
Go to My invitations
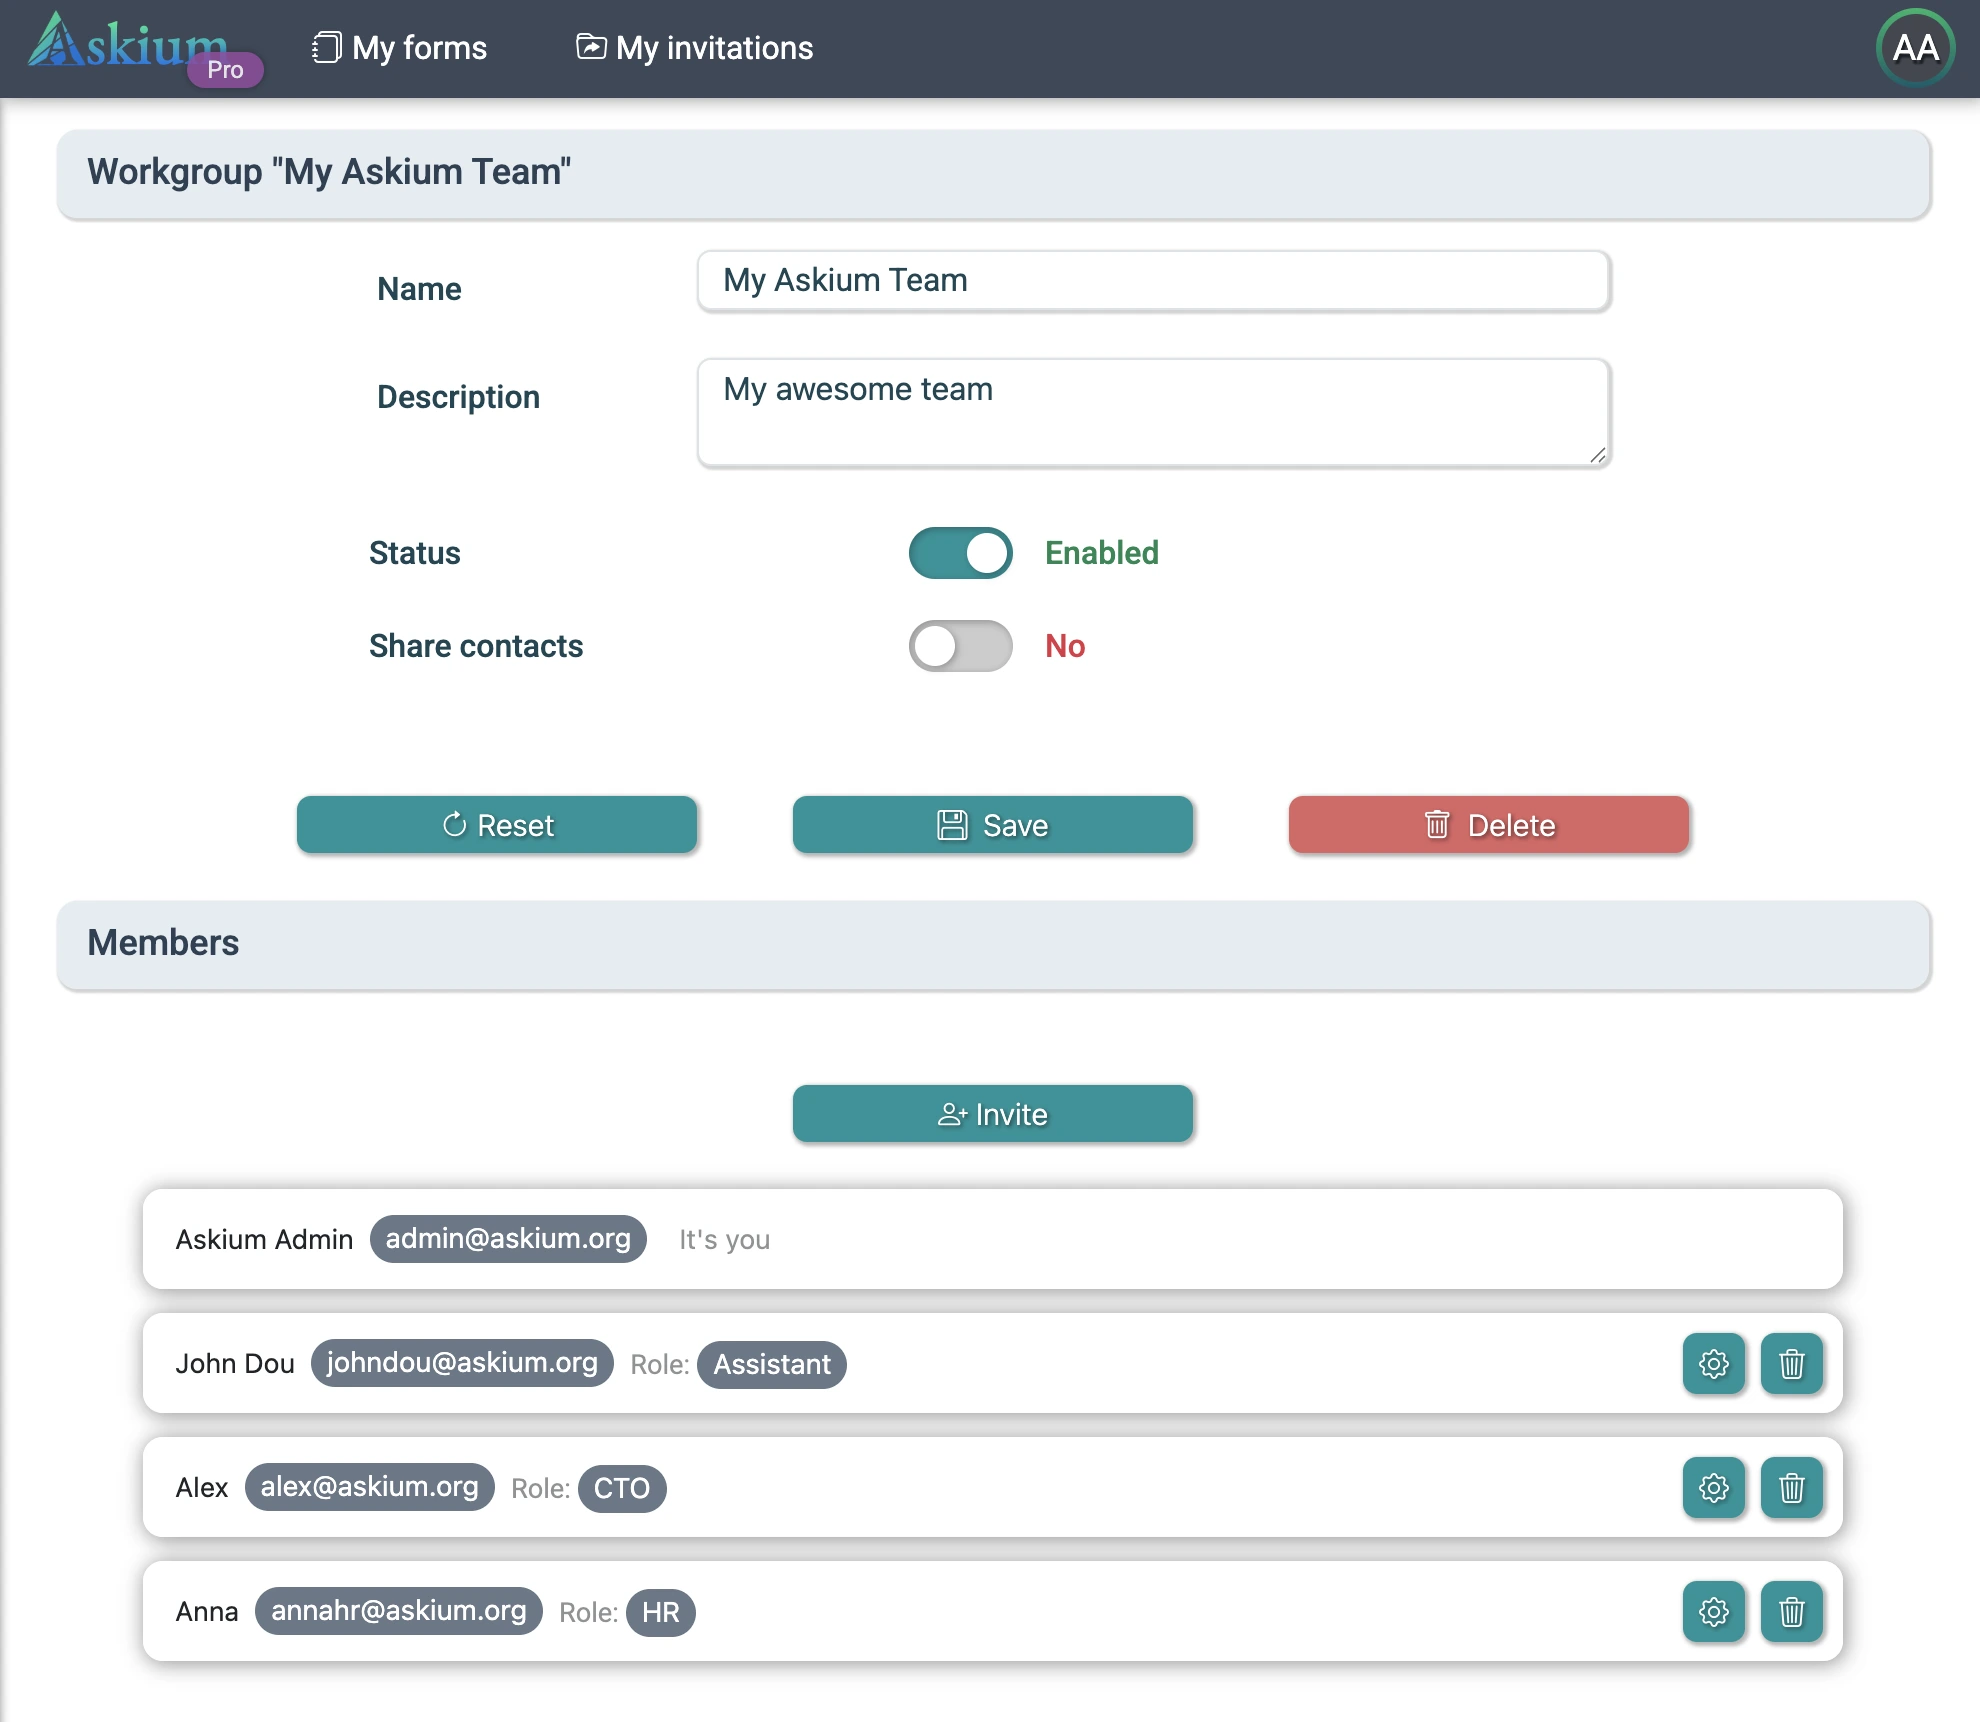pyautogui.click(x=695, y=48)
